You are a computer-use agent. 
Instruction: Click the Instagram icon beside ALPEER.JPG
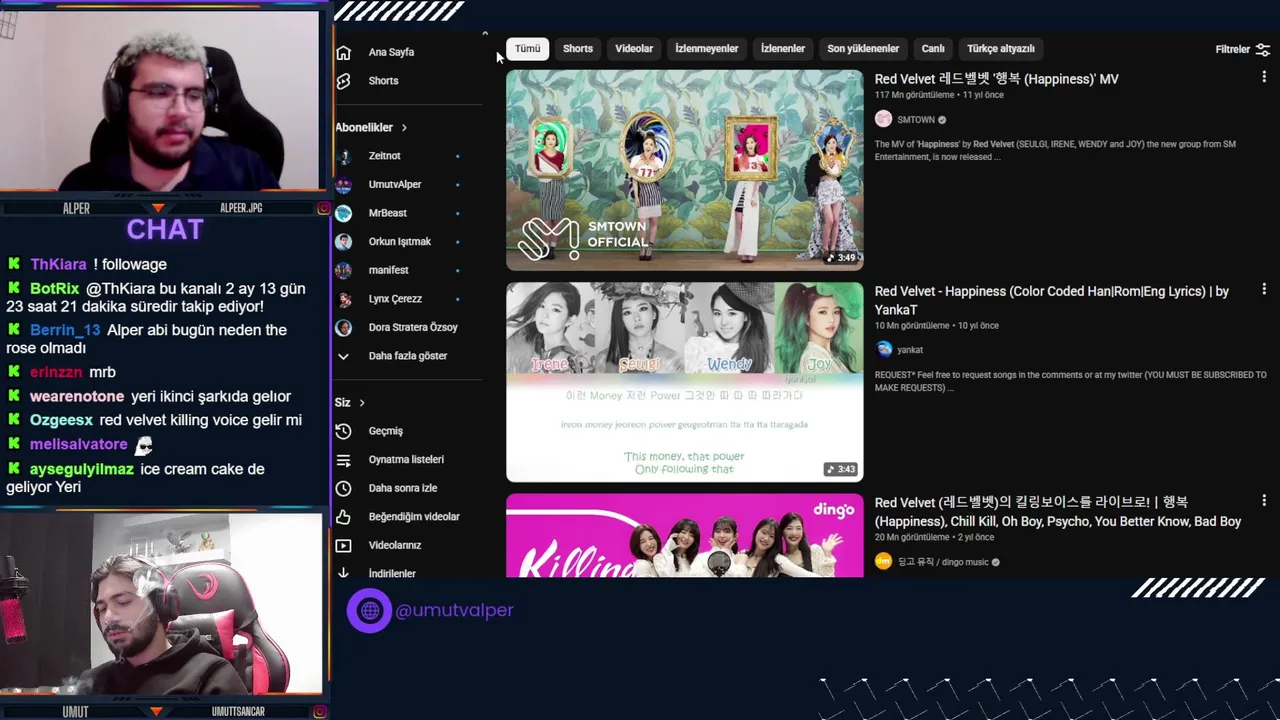pos(323,208)
